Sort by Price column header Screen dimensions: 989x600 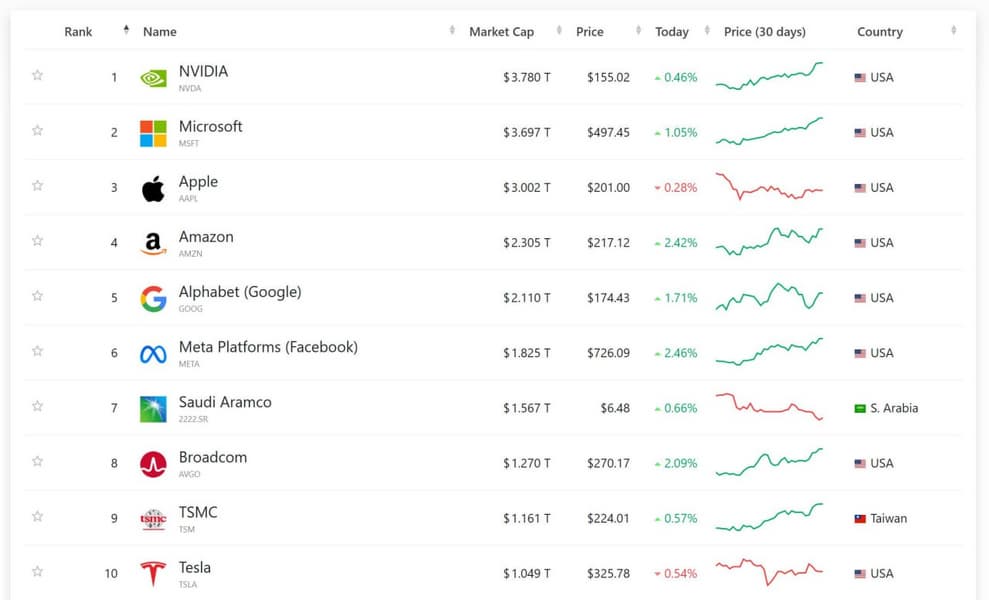590,32
